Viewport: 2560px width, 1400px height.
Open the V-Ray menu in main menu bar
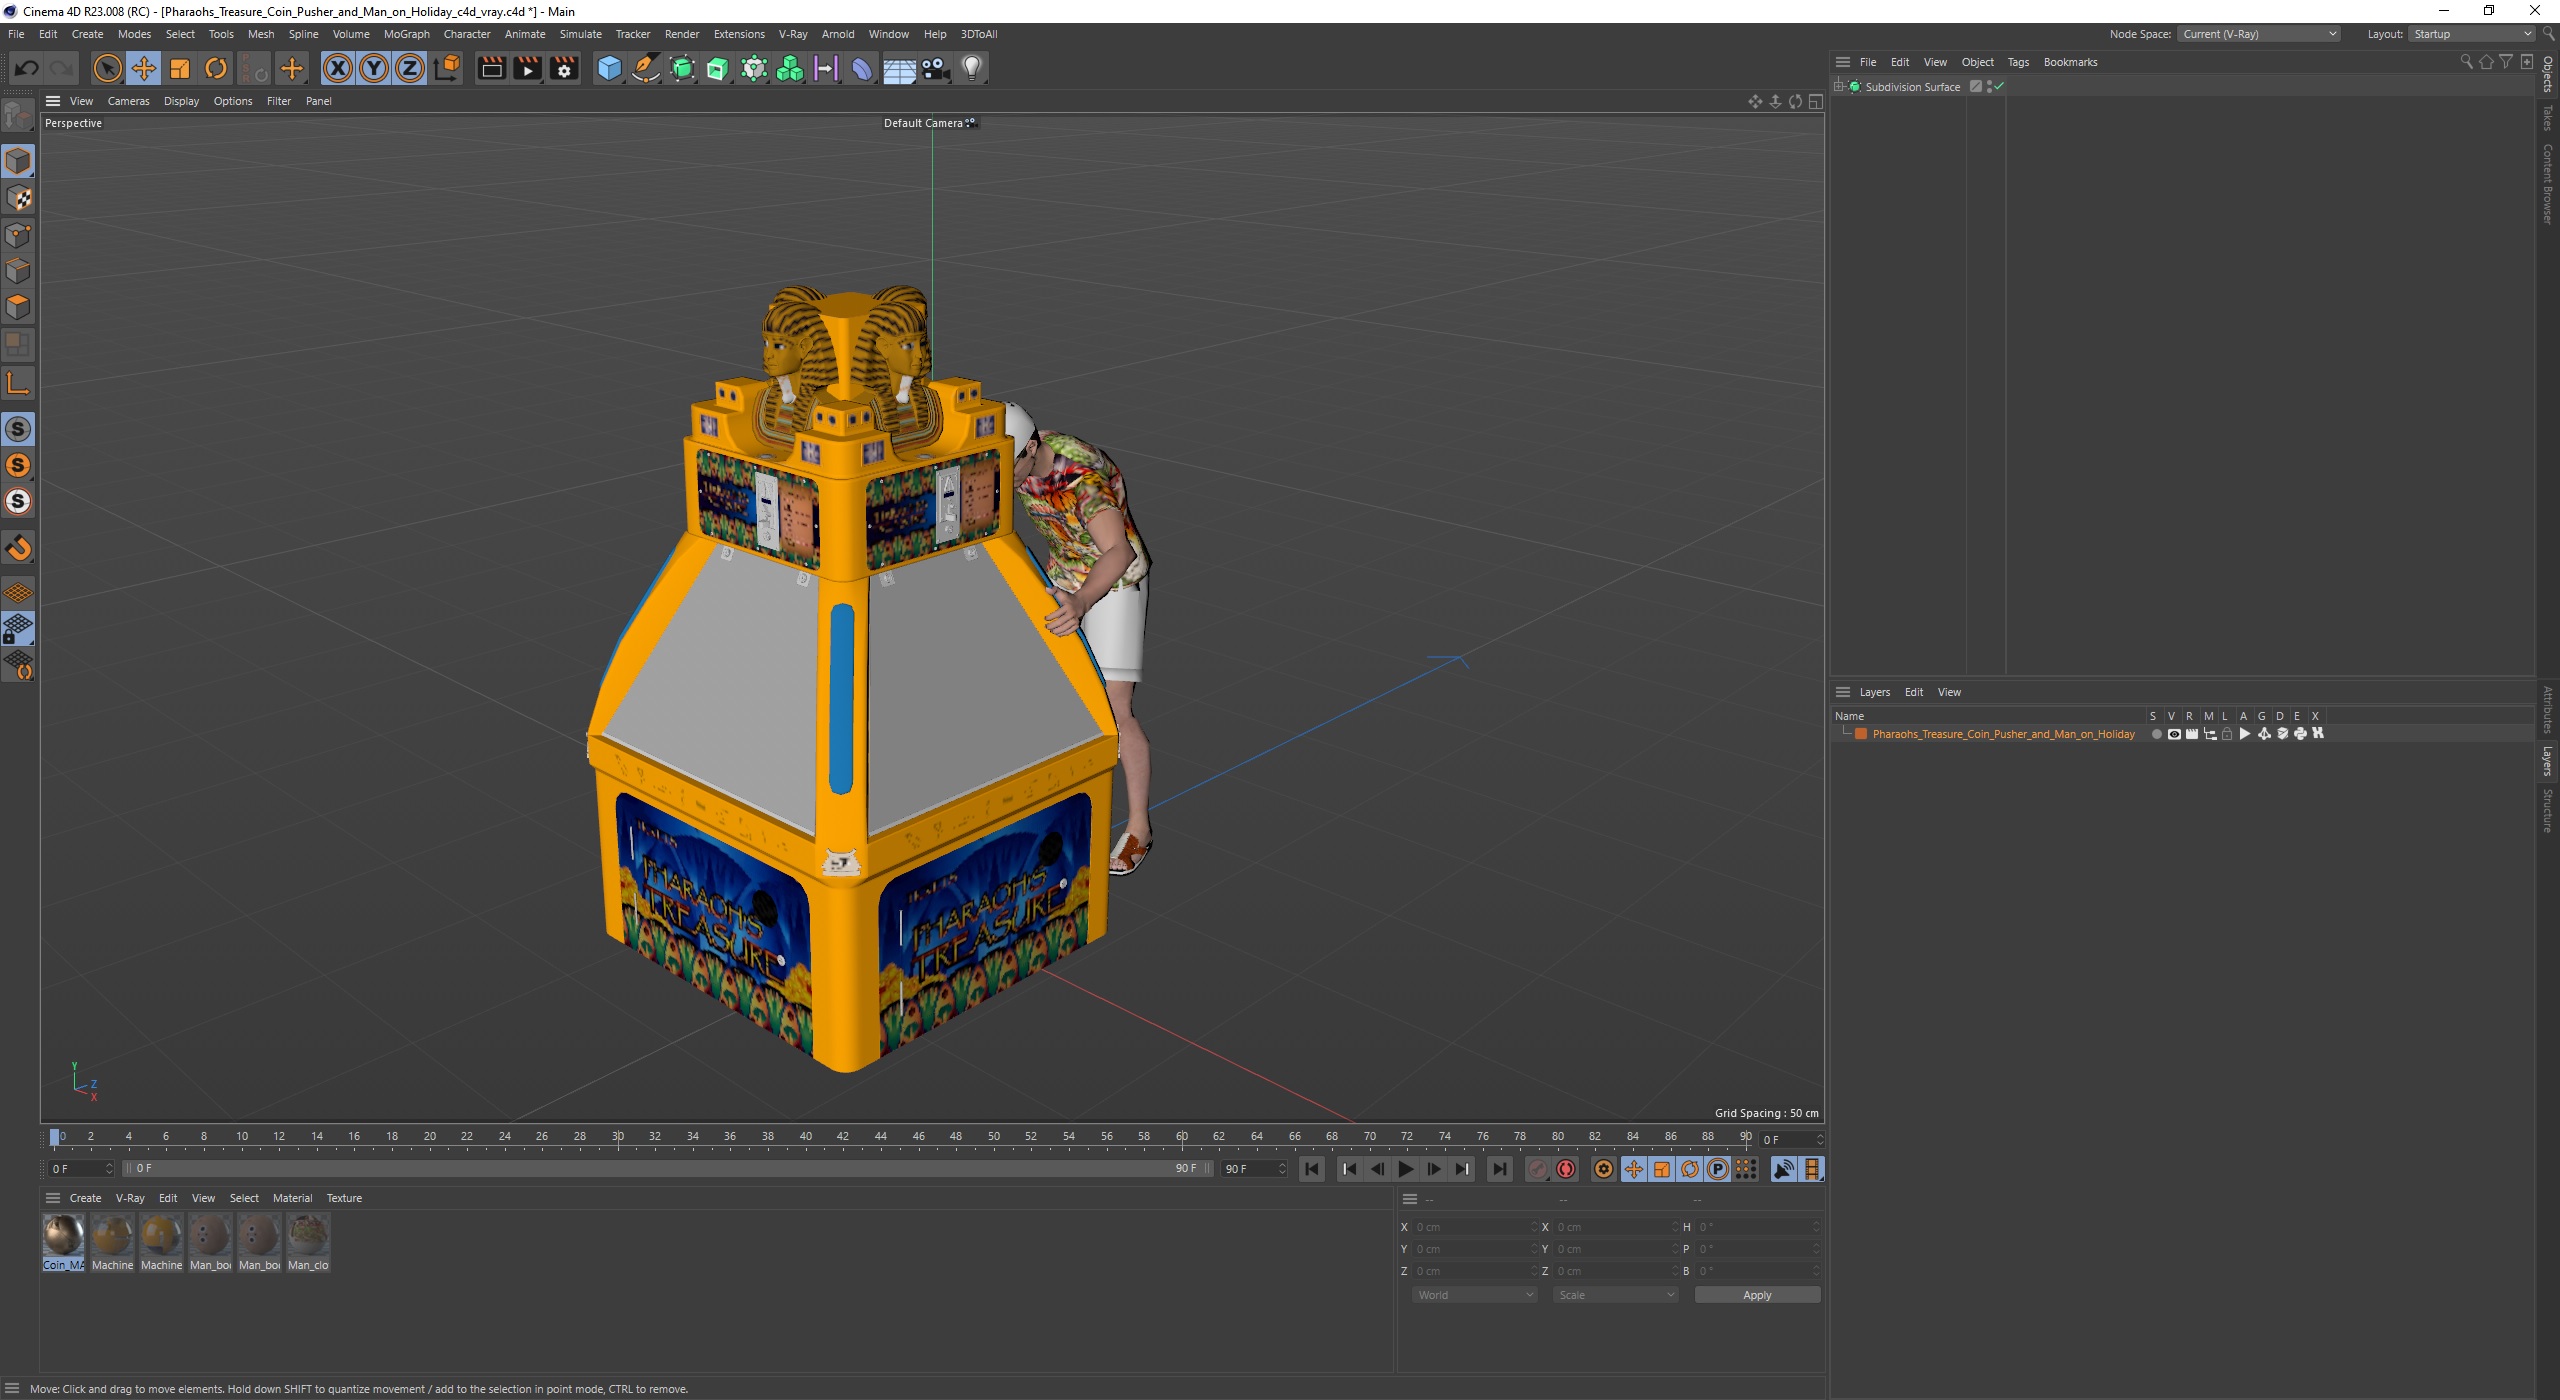[x=793, y=34]
